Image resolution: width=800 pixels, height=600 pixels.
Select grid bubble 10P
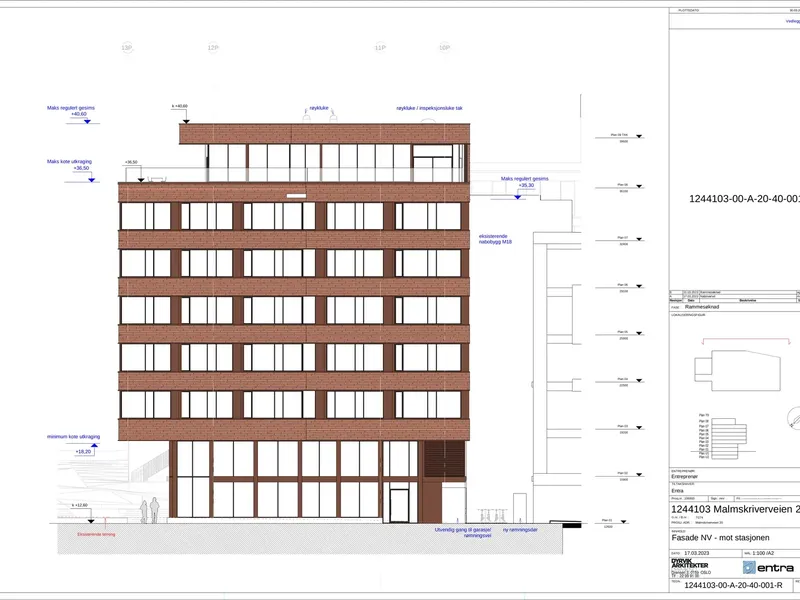point(444,47)
